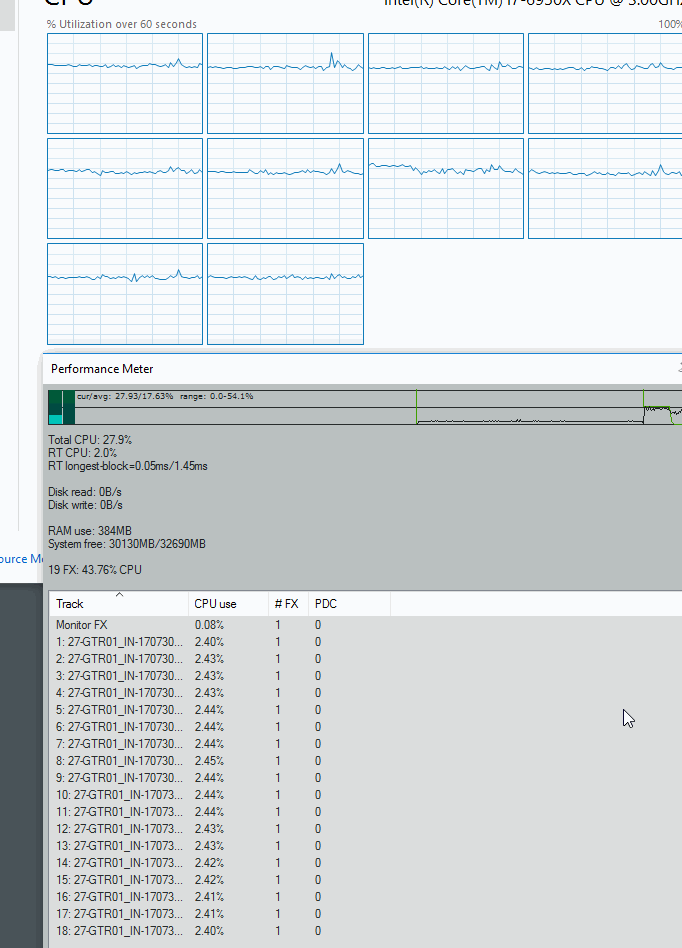Select track row 6: 27-GTR01_IN-170730

pyautogui.click(x=365, y=726)
